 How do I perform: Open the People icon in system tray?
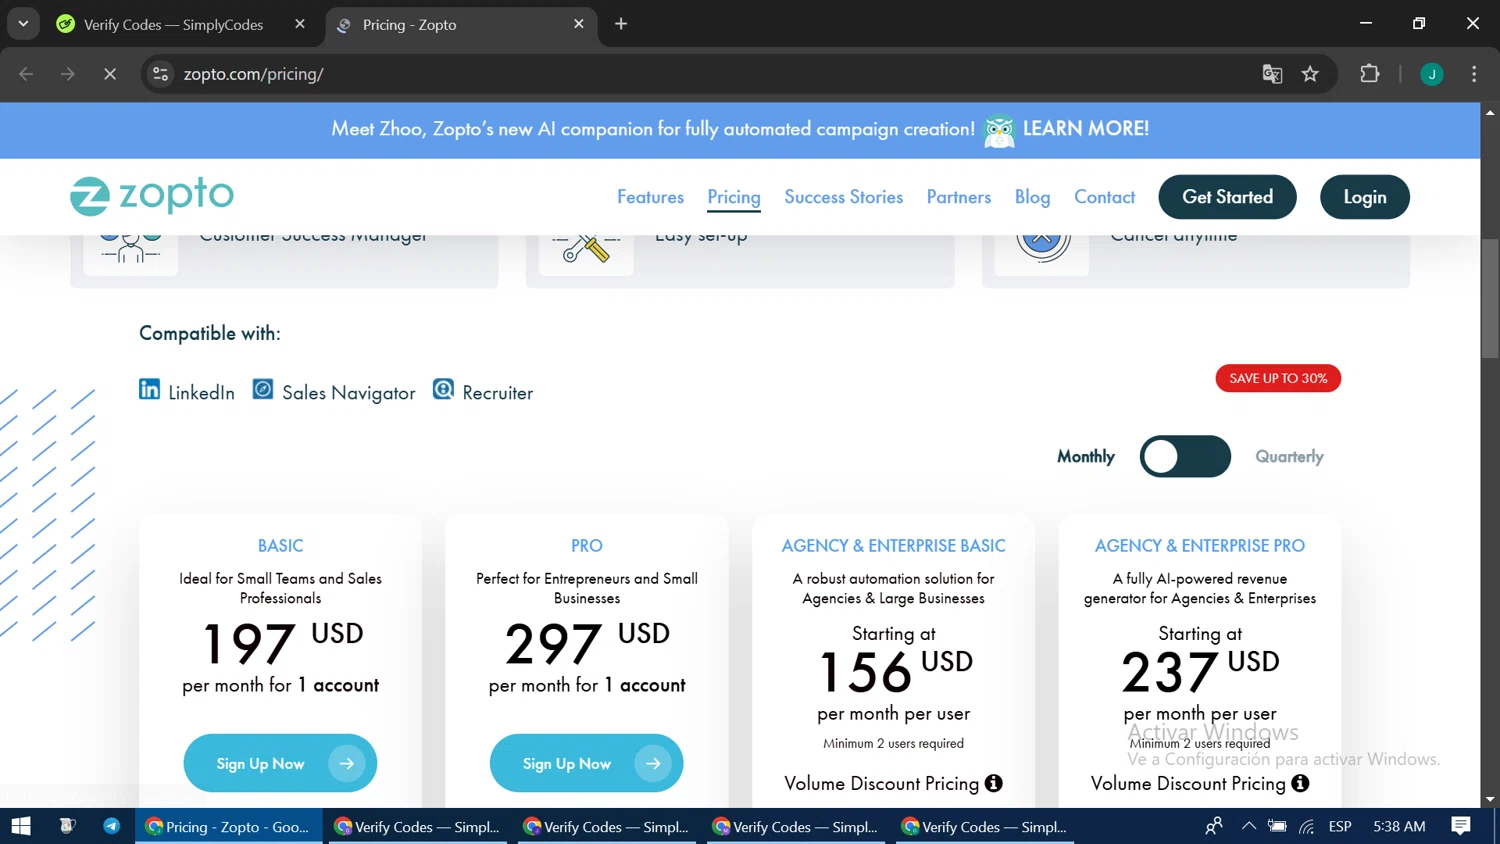pos(1214,826)
